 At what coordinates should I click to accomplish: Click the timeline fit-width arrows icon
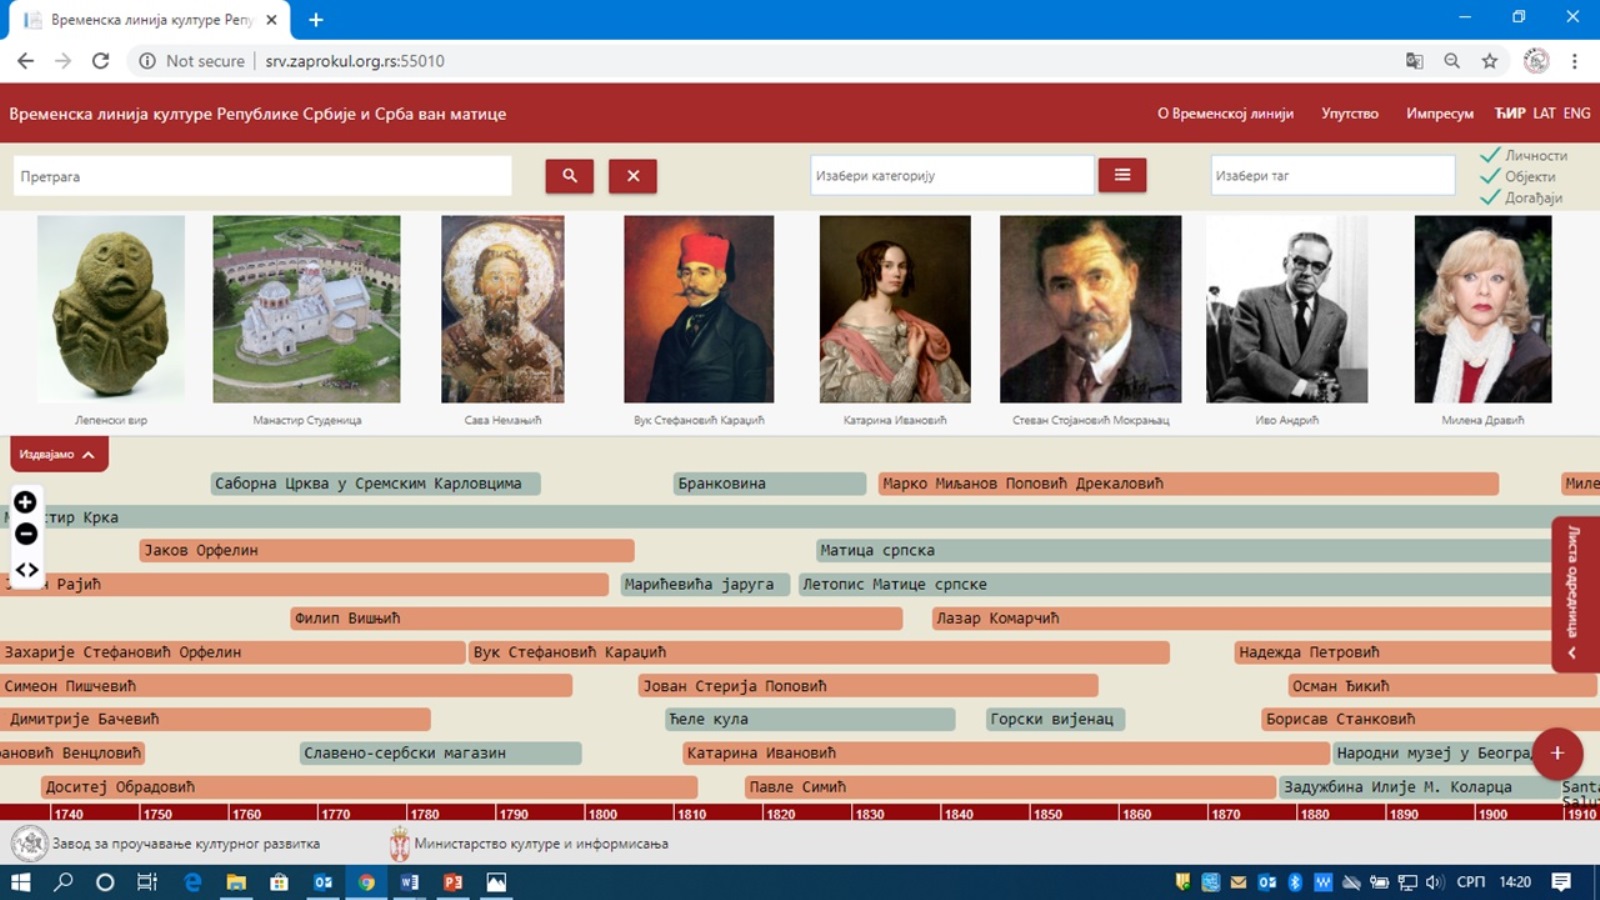pyautogui.click(x=26, y=570)
